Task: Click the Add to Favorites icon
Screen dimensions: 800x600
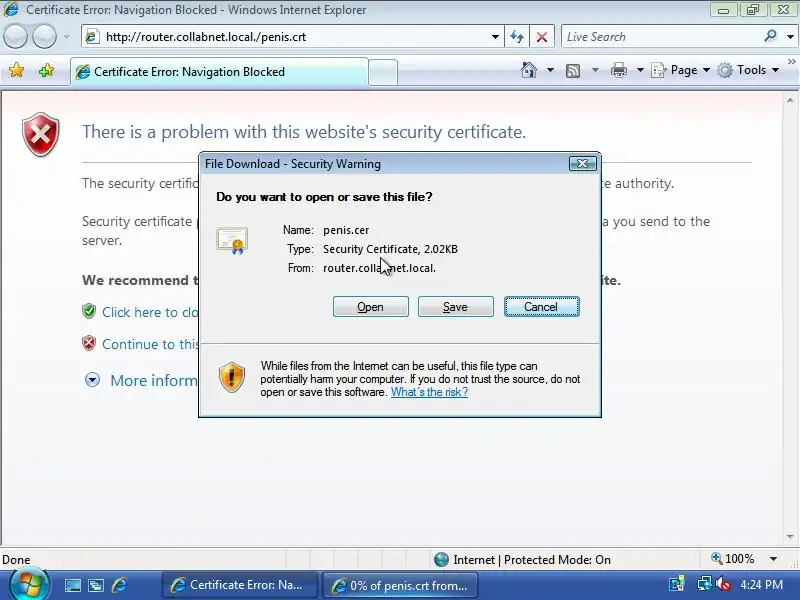Action: click(46, 70)
